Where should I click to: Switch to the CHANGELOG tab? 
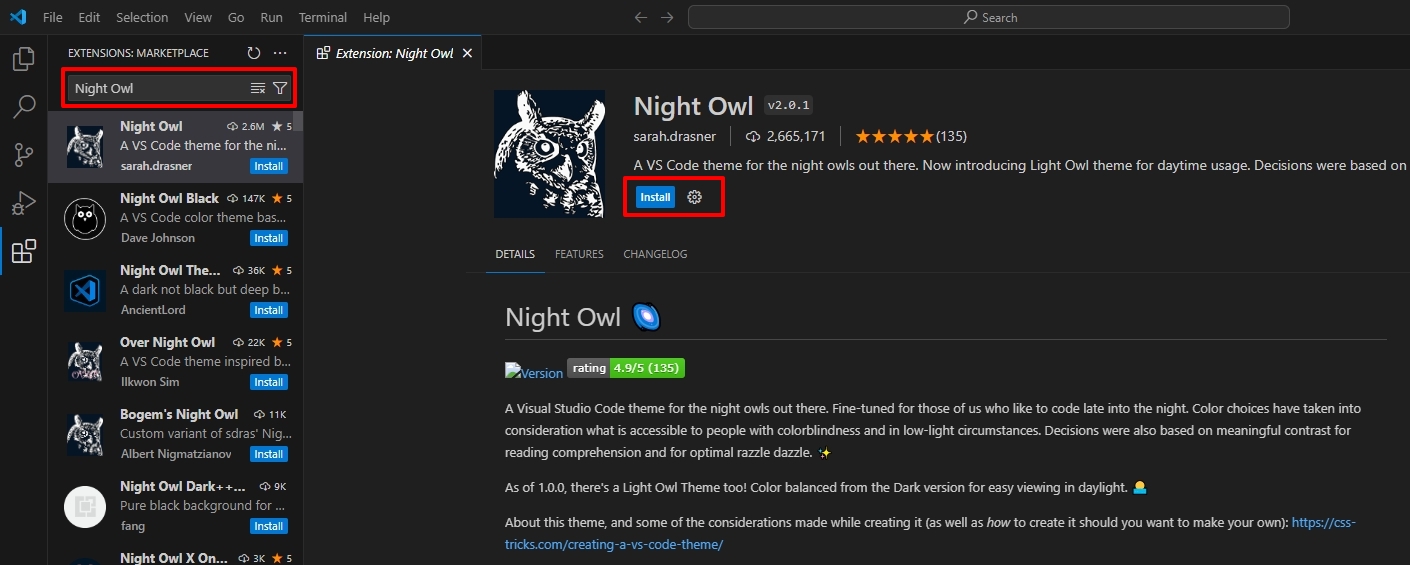click(x=655, y=254)
